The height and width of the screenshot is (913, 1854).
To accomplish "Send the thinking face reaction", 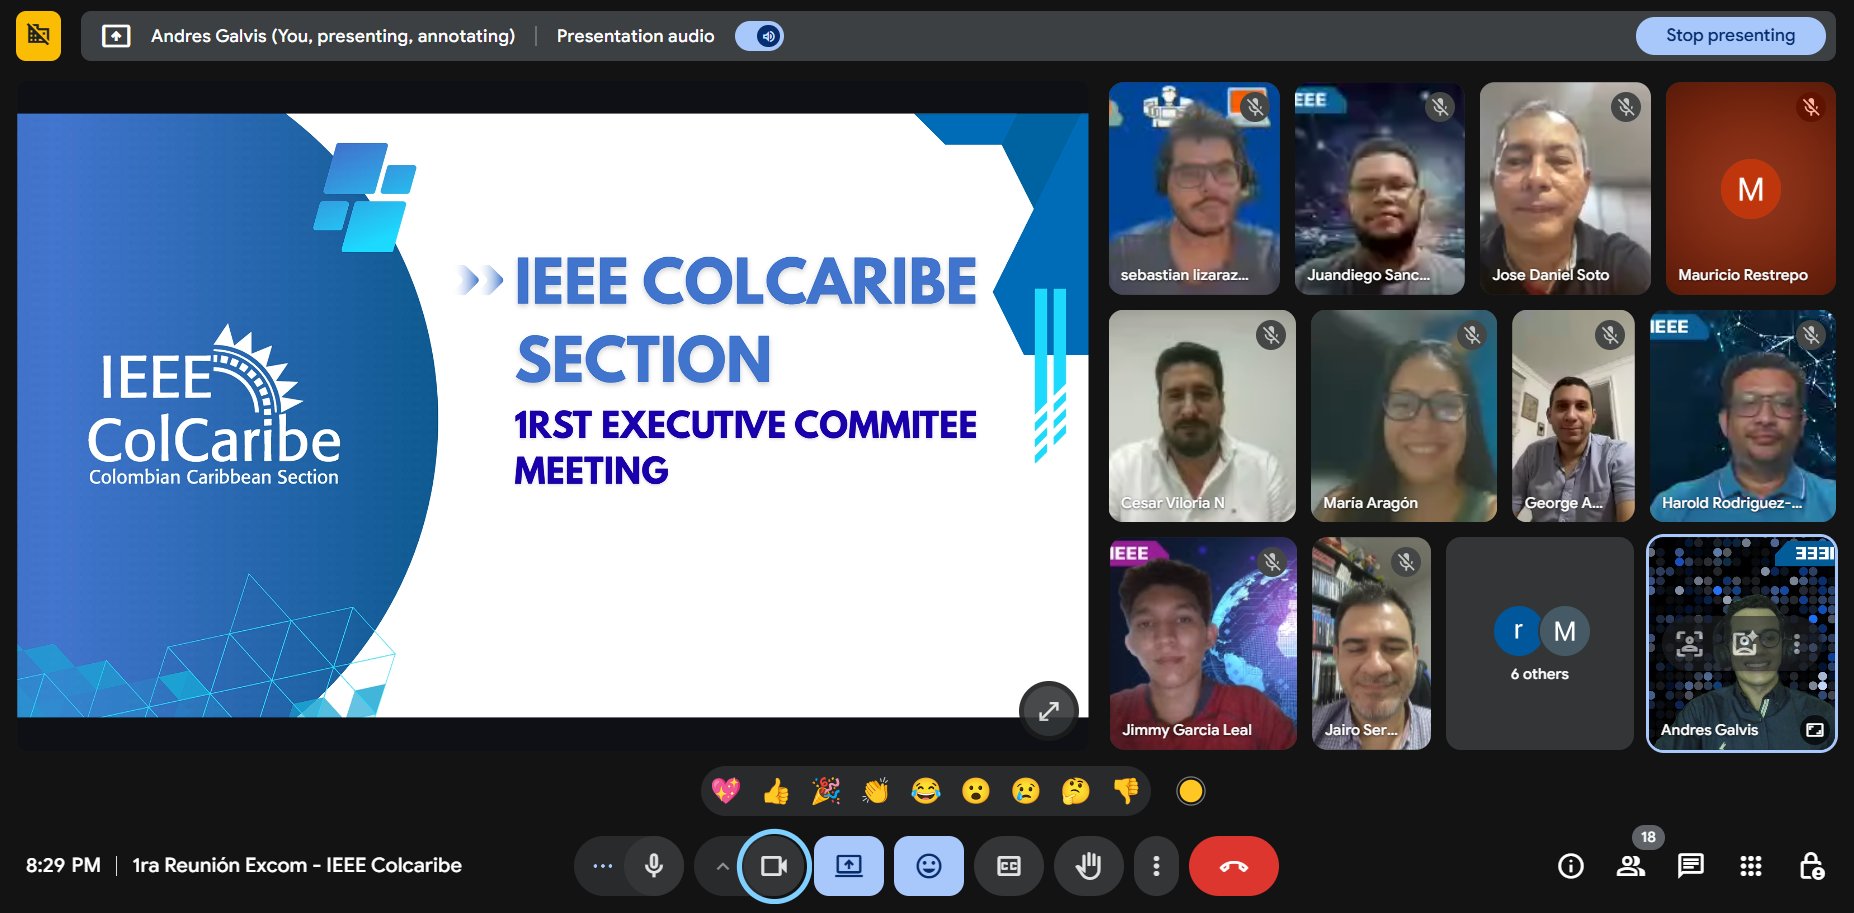I will (x=1076, y=791).
